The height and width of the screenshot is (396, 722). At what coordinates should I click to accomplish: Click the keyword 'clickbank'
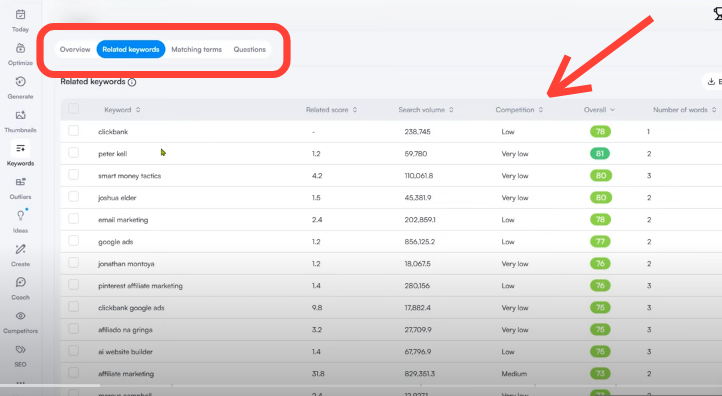point(113,132)
